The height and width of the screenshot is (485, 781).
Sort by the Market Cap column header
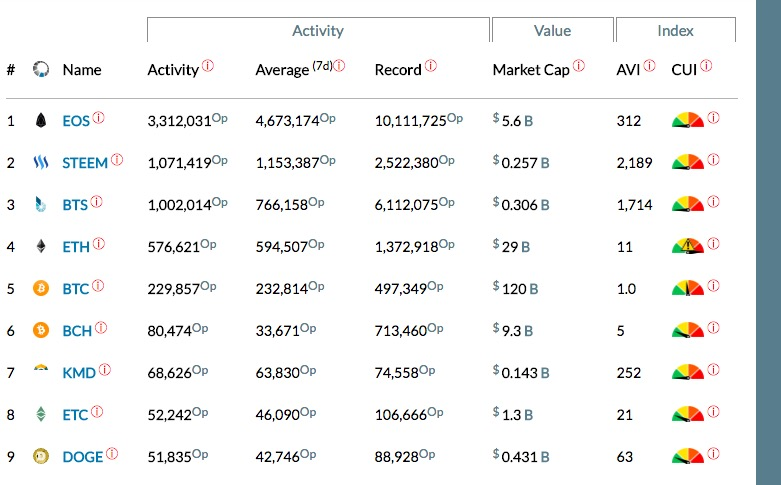click(x=531, y=70)
